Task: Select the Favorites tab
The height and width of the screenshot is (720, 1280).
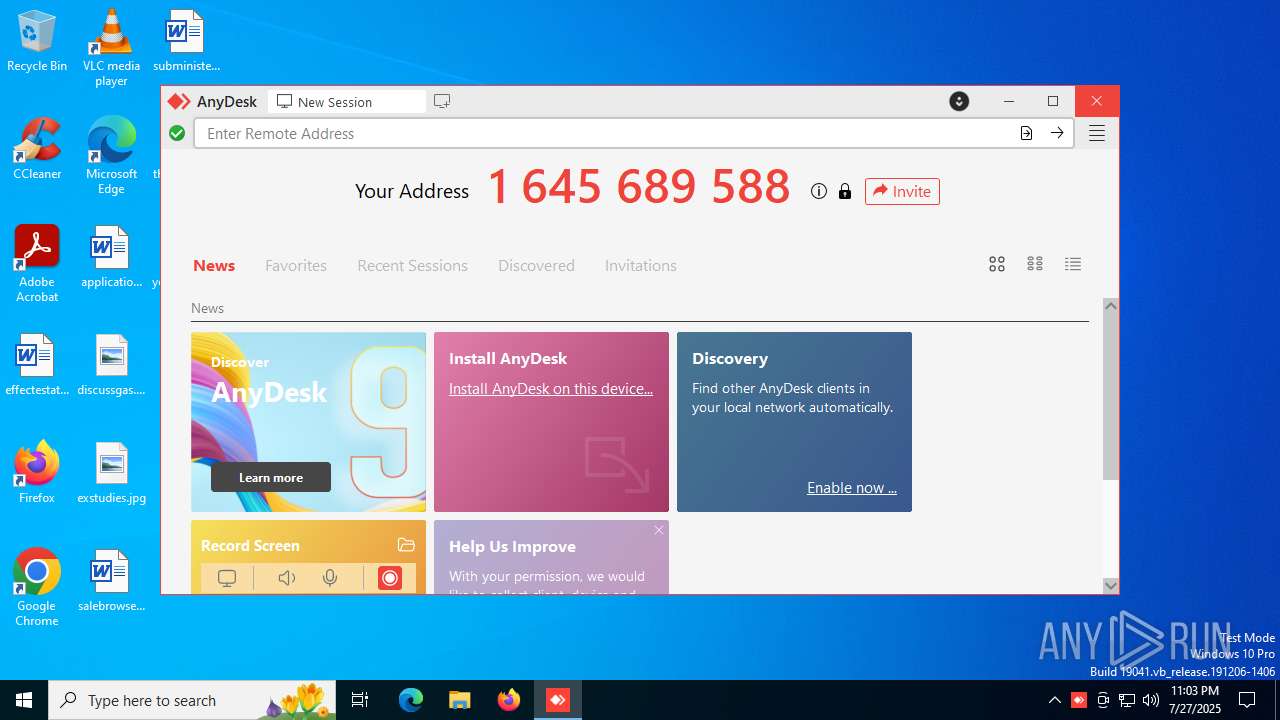Action: point(296,265)
